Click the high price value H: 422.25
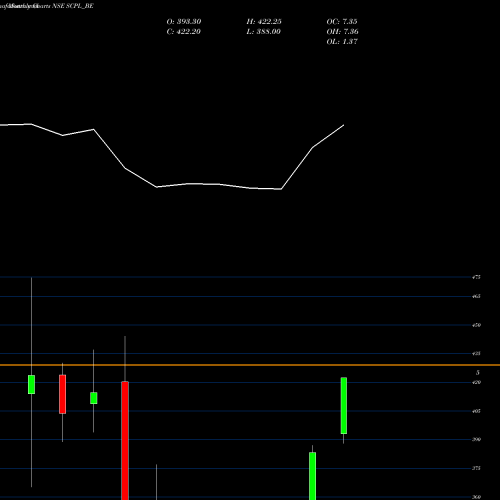 pos(264,22)
